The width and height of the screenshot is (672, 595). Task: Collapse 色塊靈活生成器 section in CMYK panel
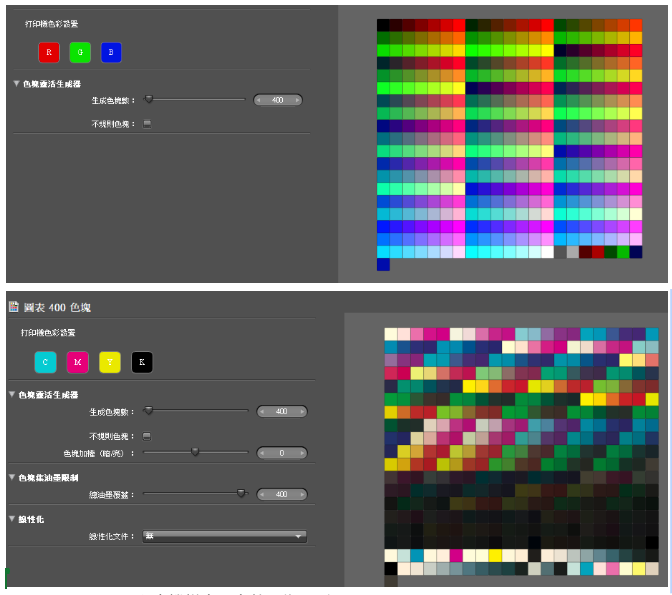tap(13, 395)
